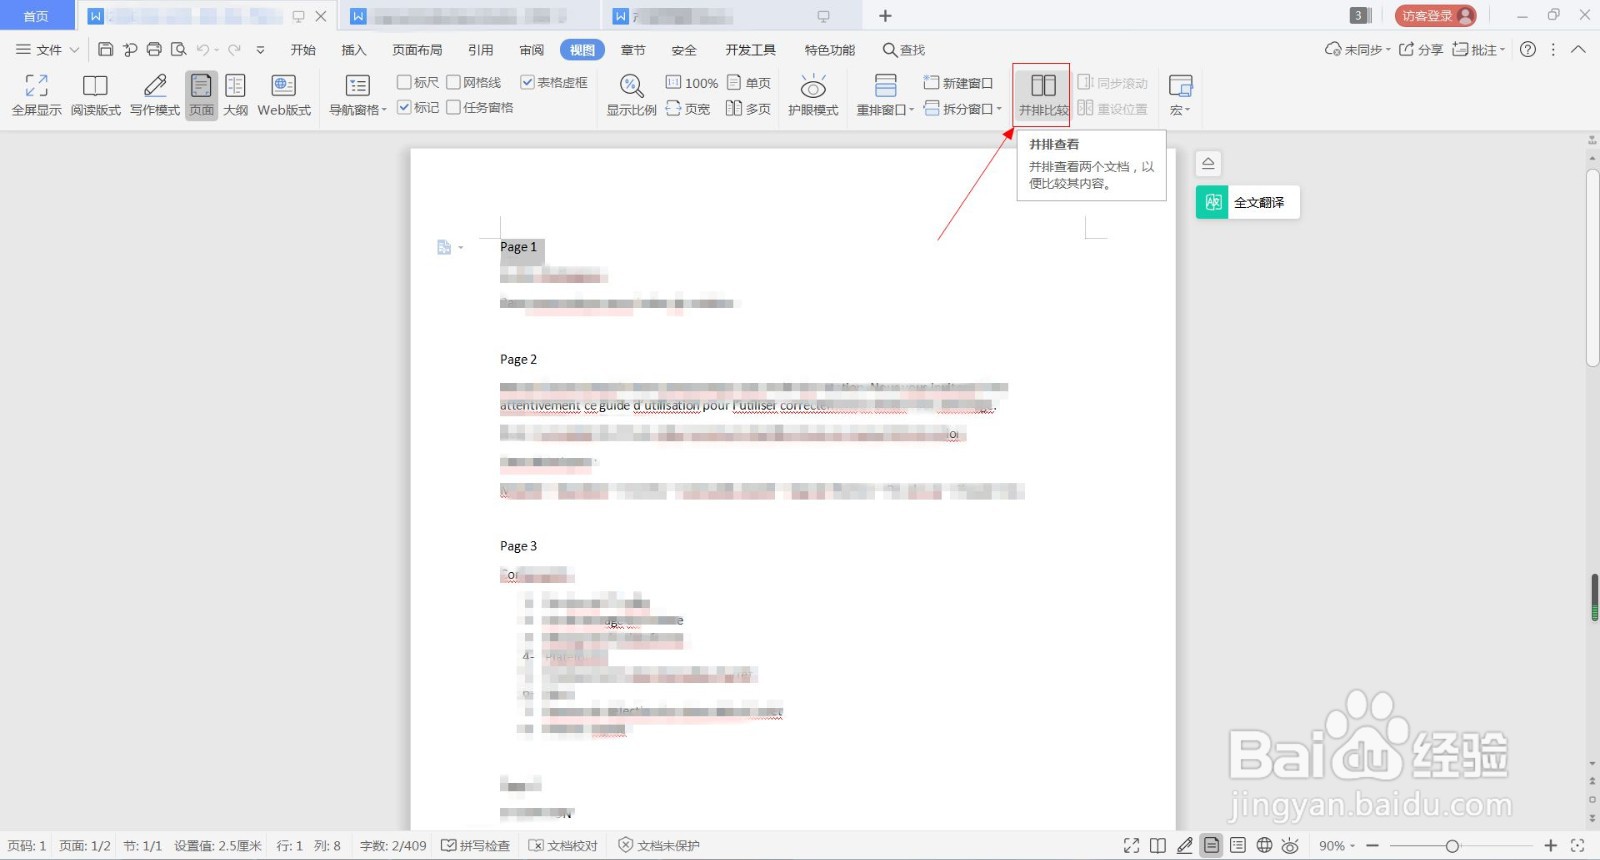Image resolution: width=1600 pixels, height=860 pixels.
Task: Enable the gridlines (网格线) checkbox
Action: [453, 82]
